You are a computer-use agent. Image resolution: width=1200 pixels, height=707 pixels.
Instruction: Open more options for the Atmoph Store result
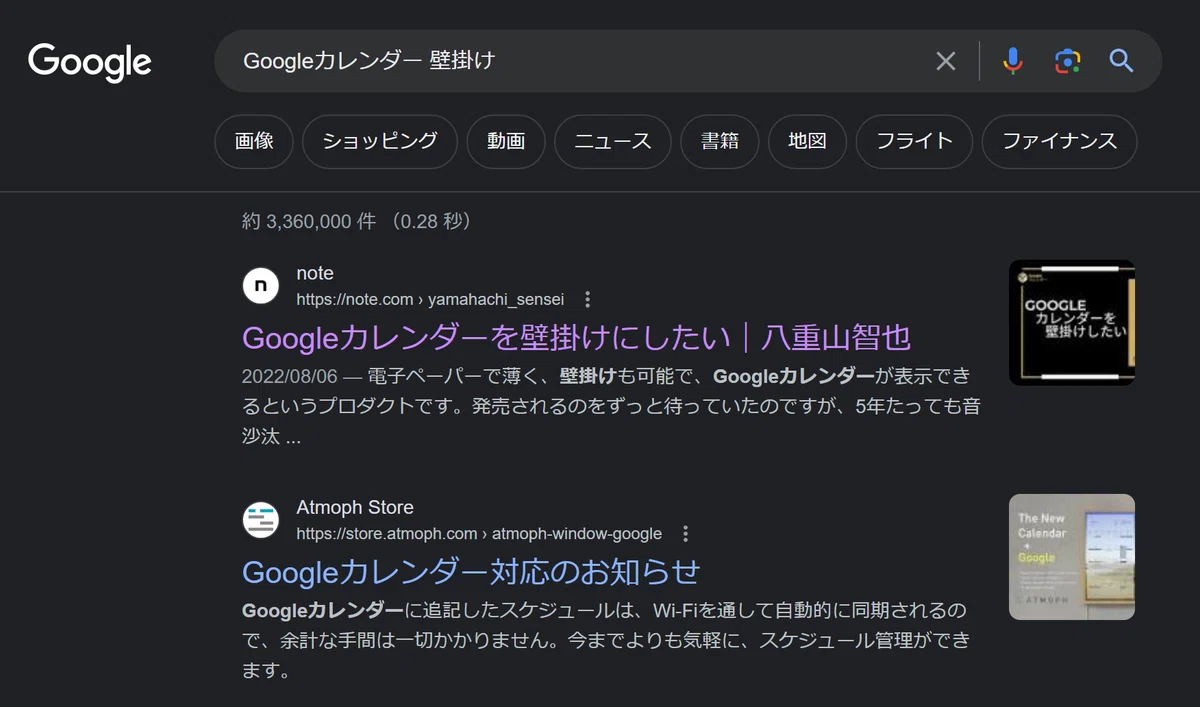tap(685, 533)
